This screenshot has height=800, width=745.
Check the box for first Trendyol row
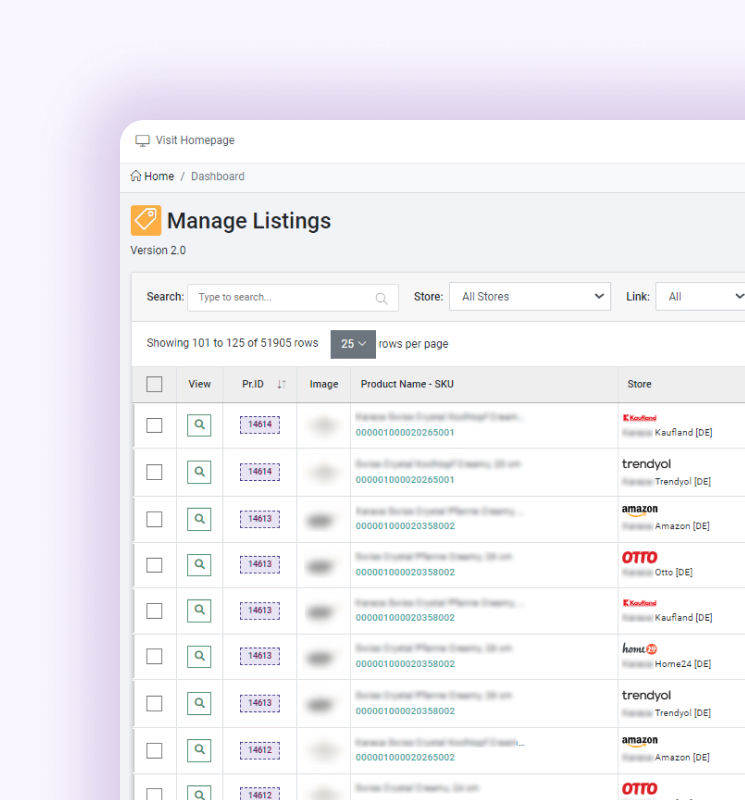(154, 472)
